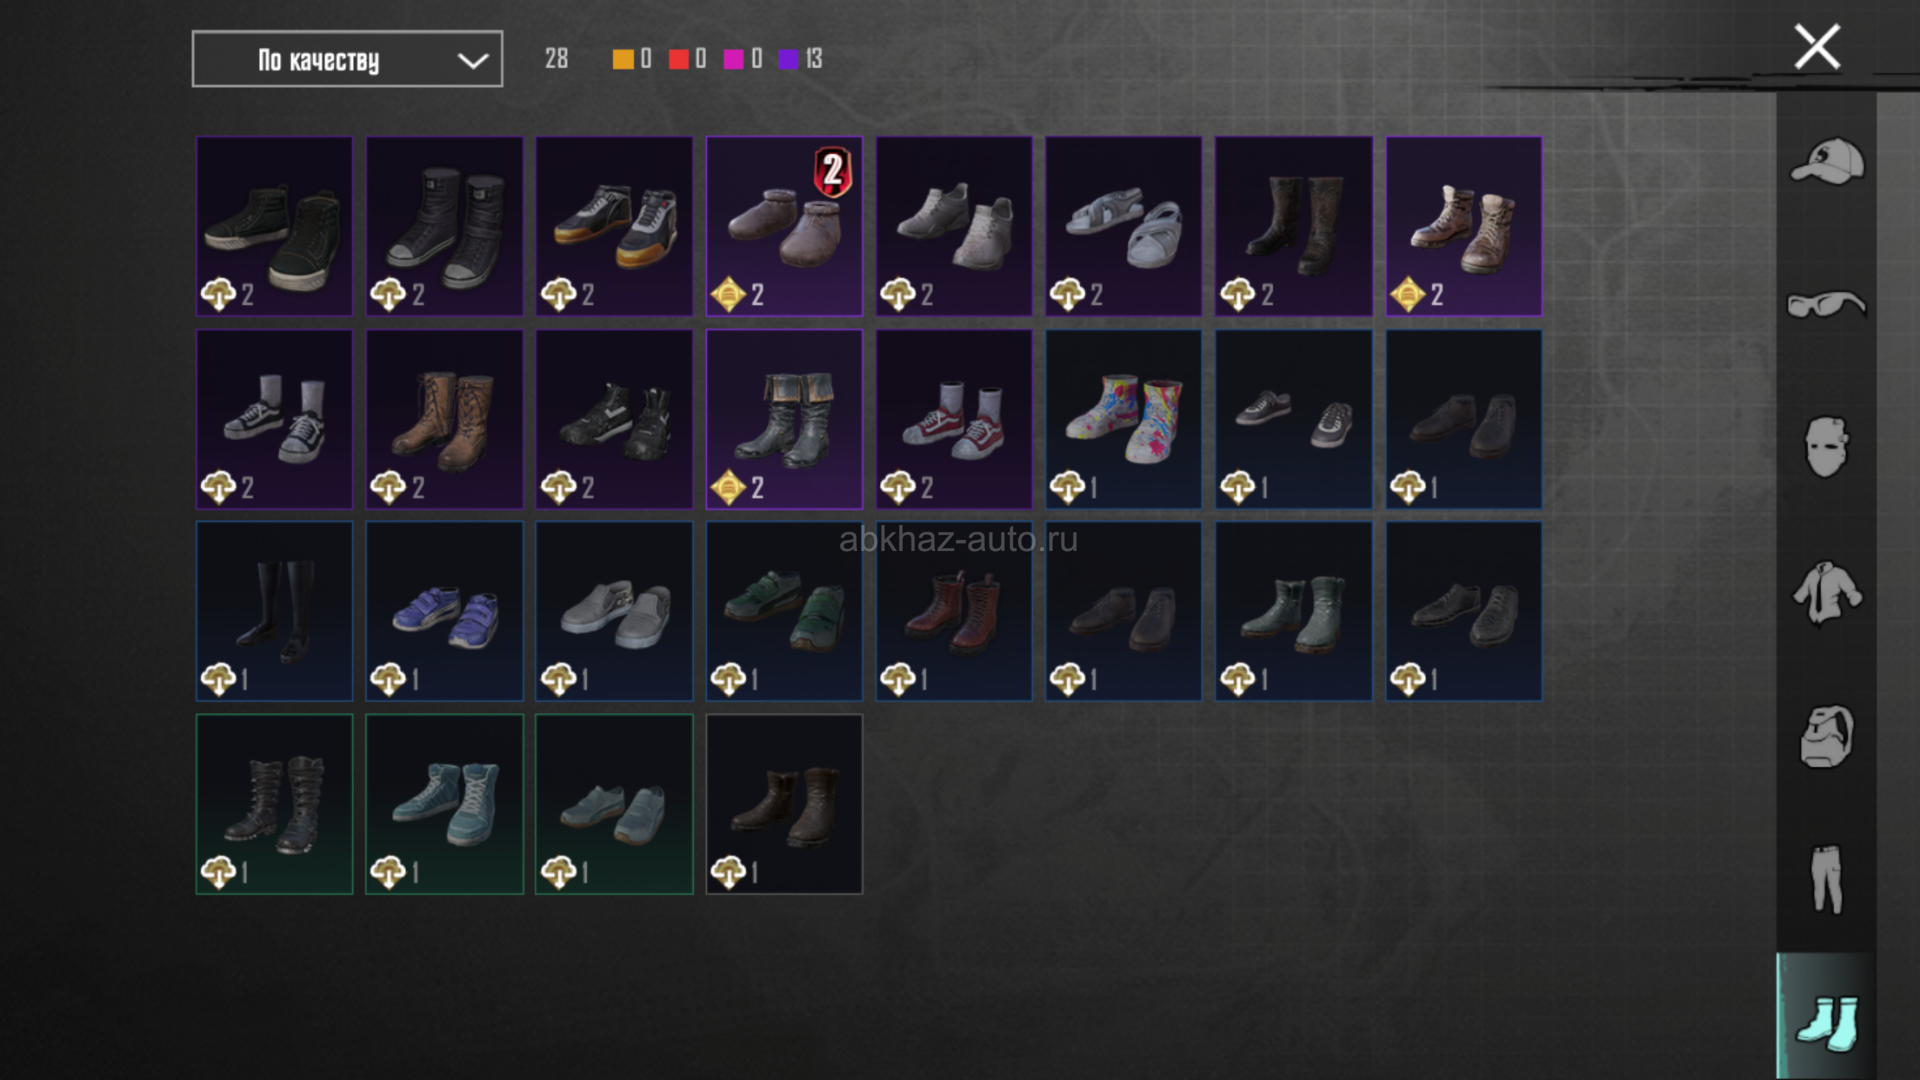Open the pants category icon

click(1827, 879)
